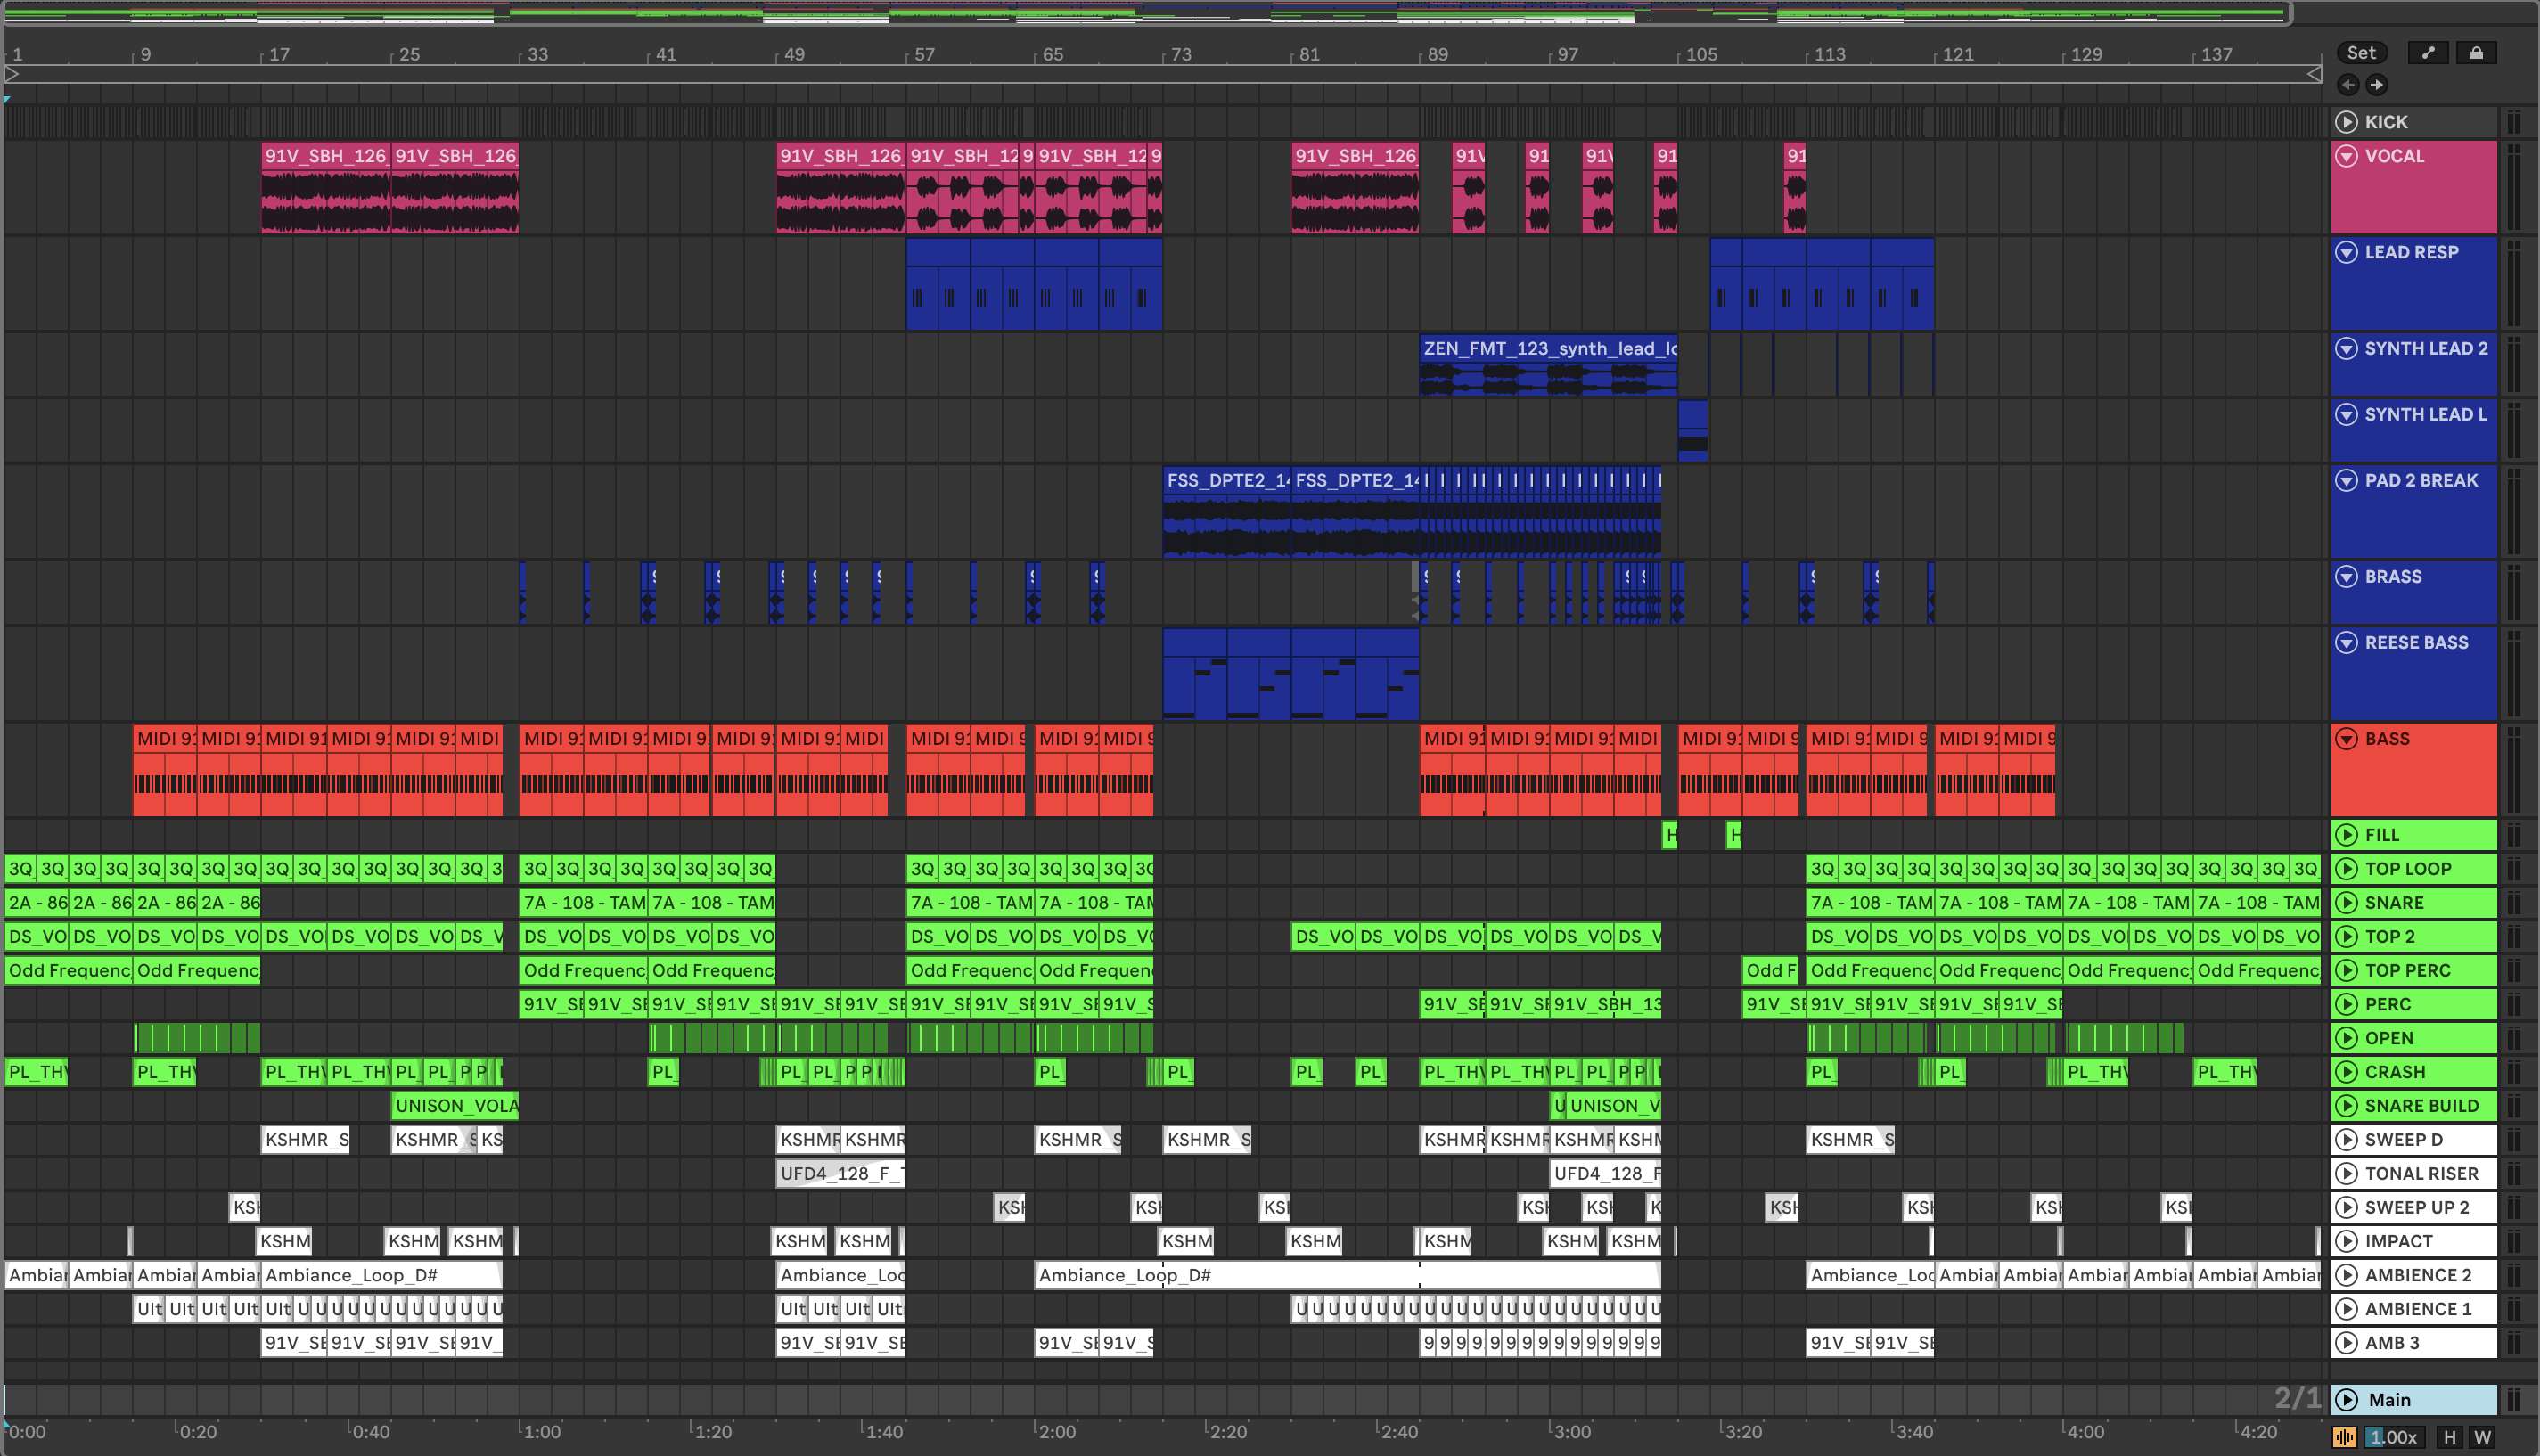Unfold the SNARE BUILD track
This screenshot has height=1456, width=2540.
pyautogui.click(x=2346, y=1106)
